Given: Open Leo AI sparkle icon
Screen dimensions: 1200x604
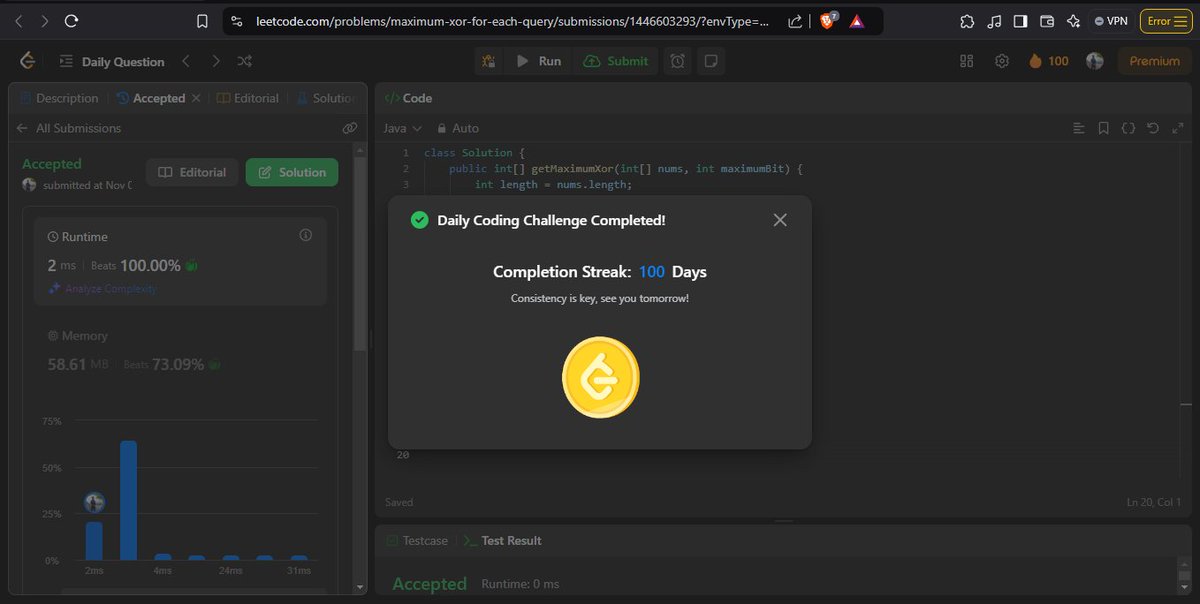Looking at the screenshot, I should [1073, 20].
